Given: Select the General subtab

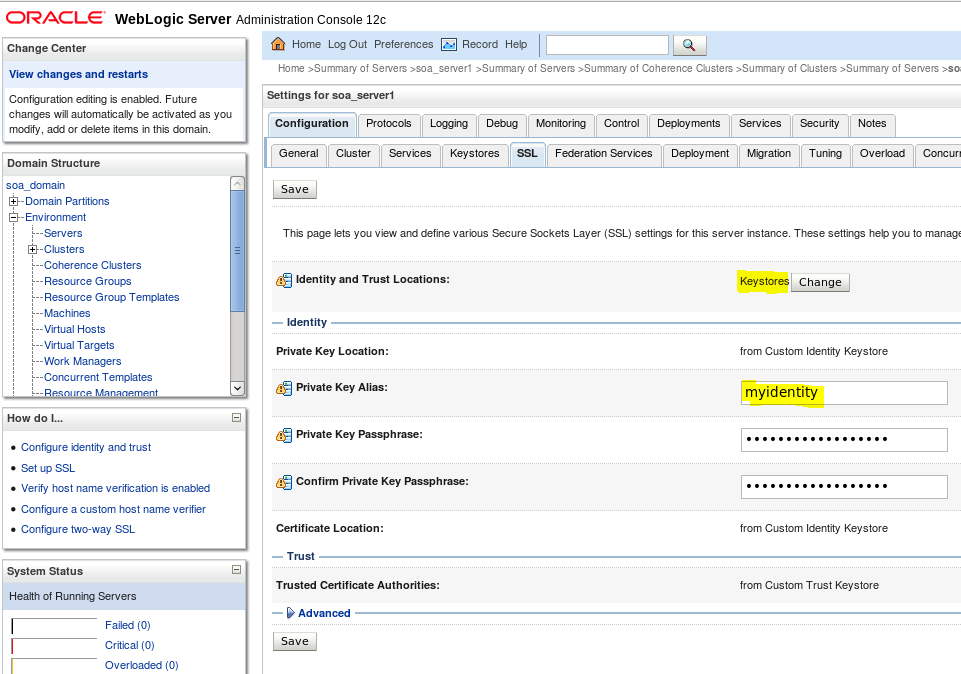Looking at the screenshot, I should coord(298,154).
